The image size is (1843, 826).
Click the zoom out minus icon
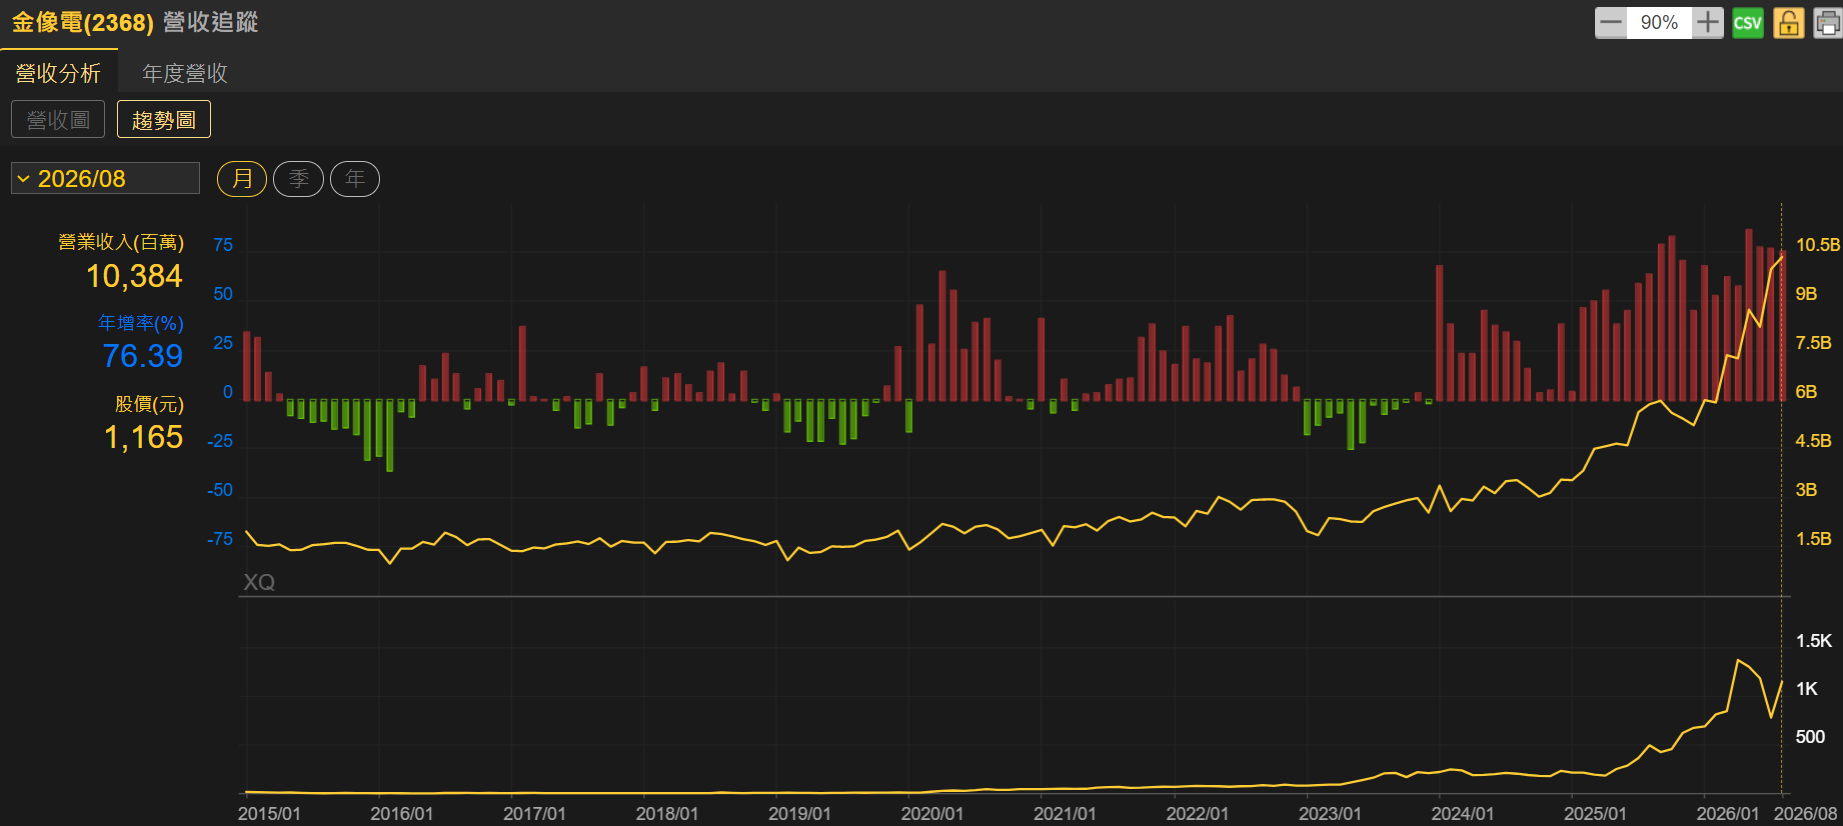pyautogui.click(x=1610, y=23)
